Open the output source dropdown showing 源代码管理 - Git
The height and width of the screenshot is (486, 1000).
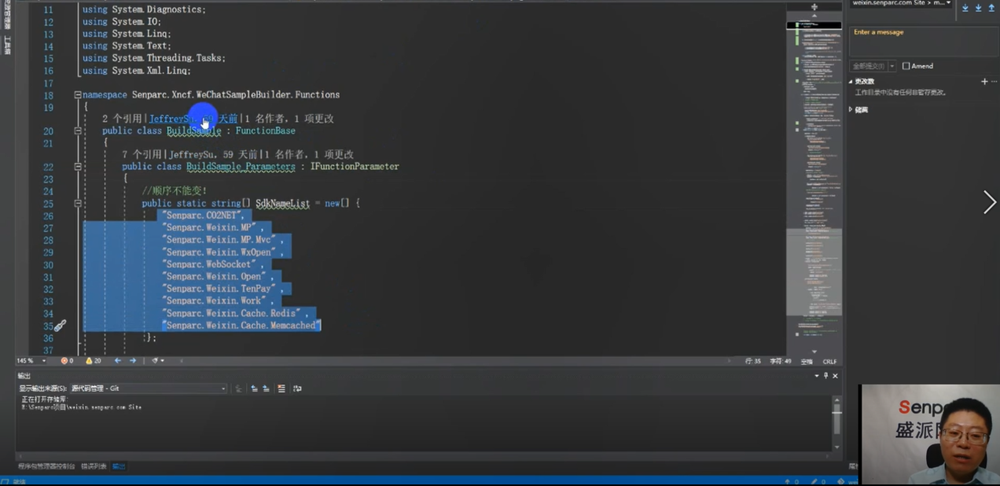149,388
